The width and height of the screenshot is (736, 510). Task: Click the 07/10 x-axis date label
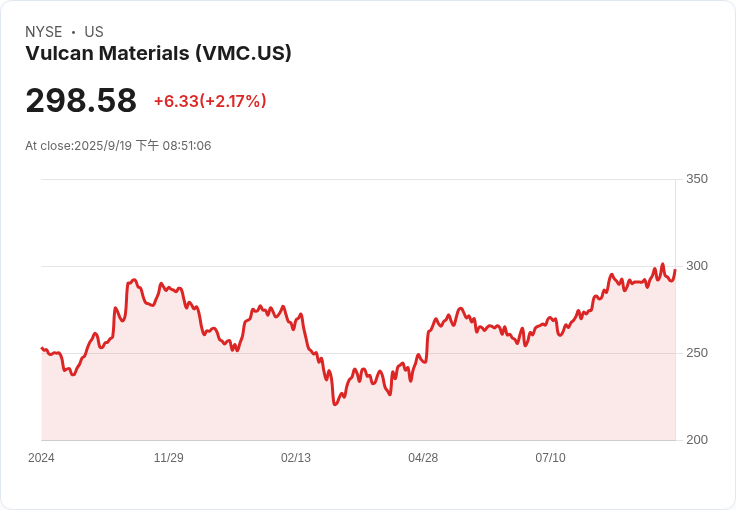(550, 458)
